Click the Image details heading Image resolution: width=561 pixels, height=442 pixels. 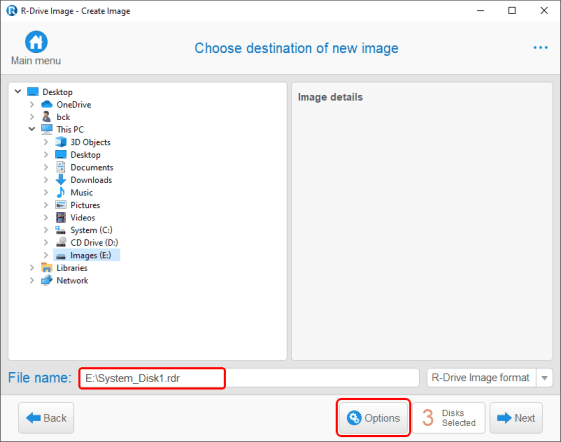[330, 97]
